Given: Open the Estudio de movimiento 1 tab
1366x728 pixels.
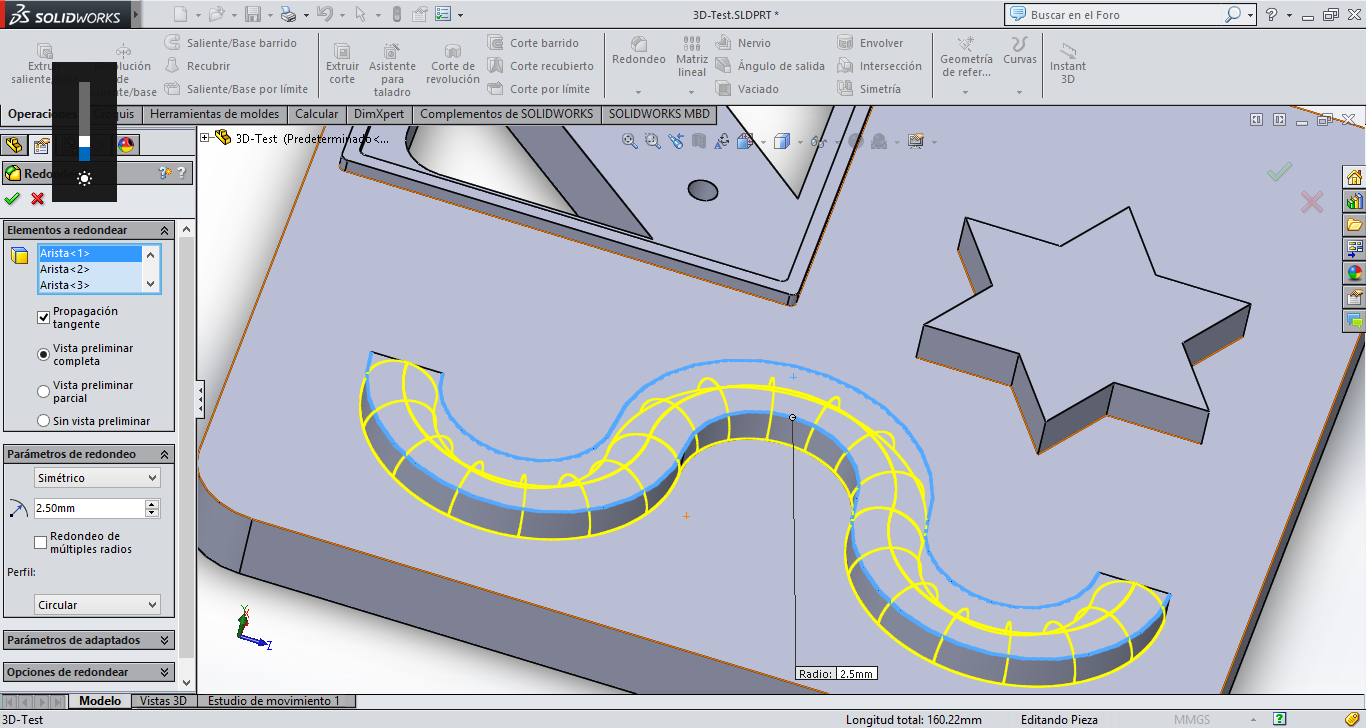Looking at the screenshot, I should 275,701.
